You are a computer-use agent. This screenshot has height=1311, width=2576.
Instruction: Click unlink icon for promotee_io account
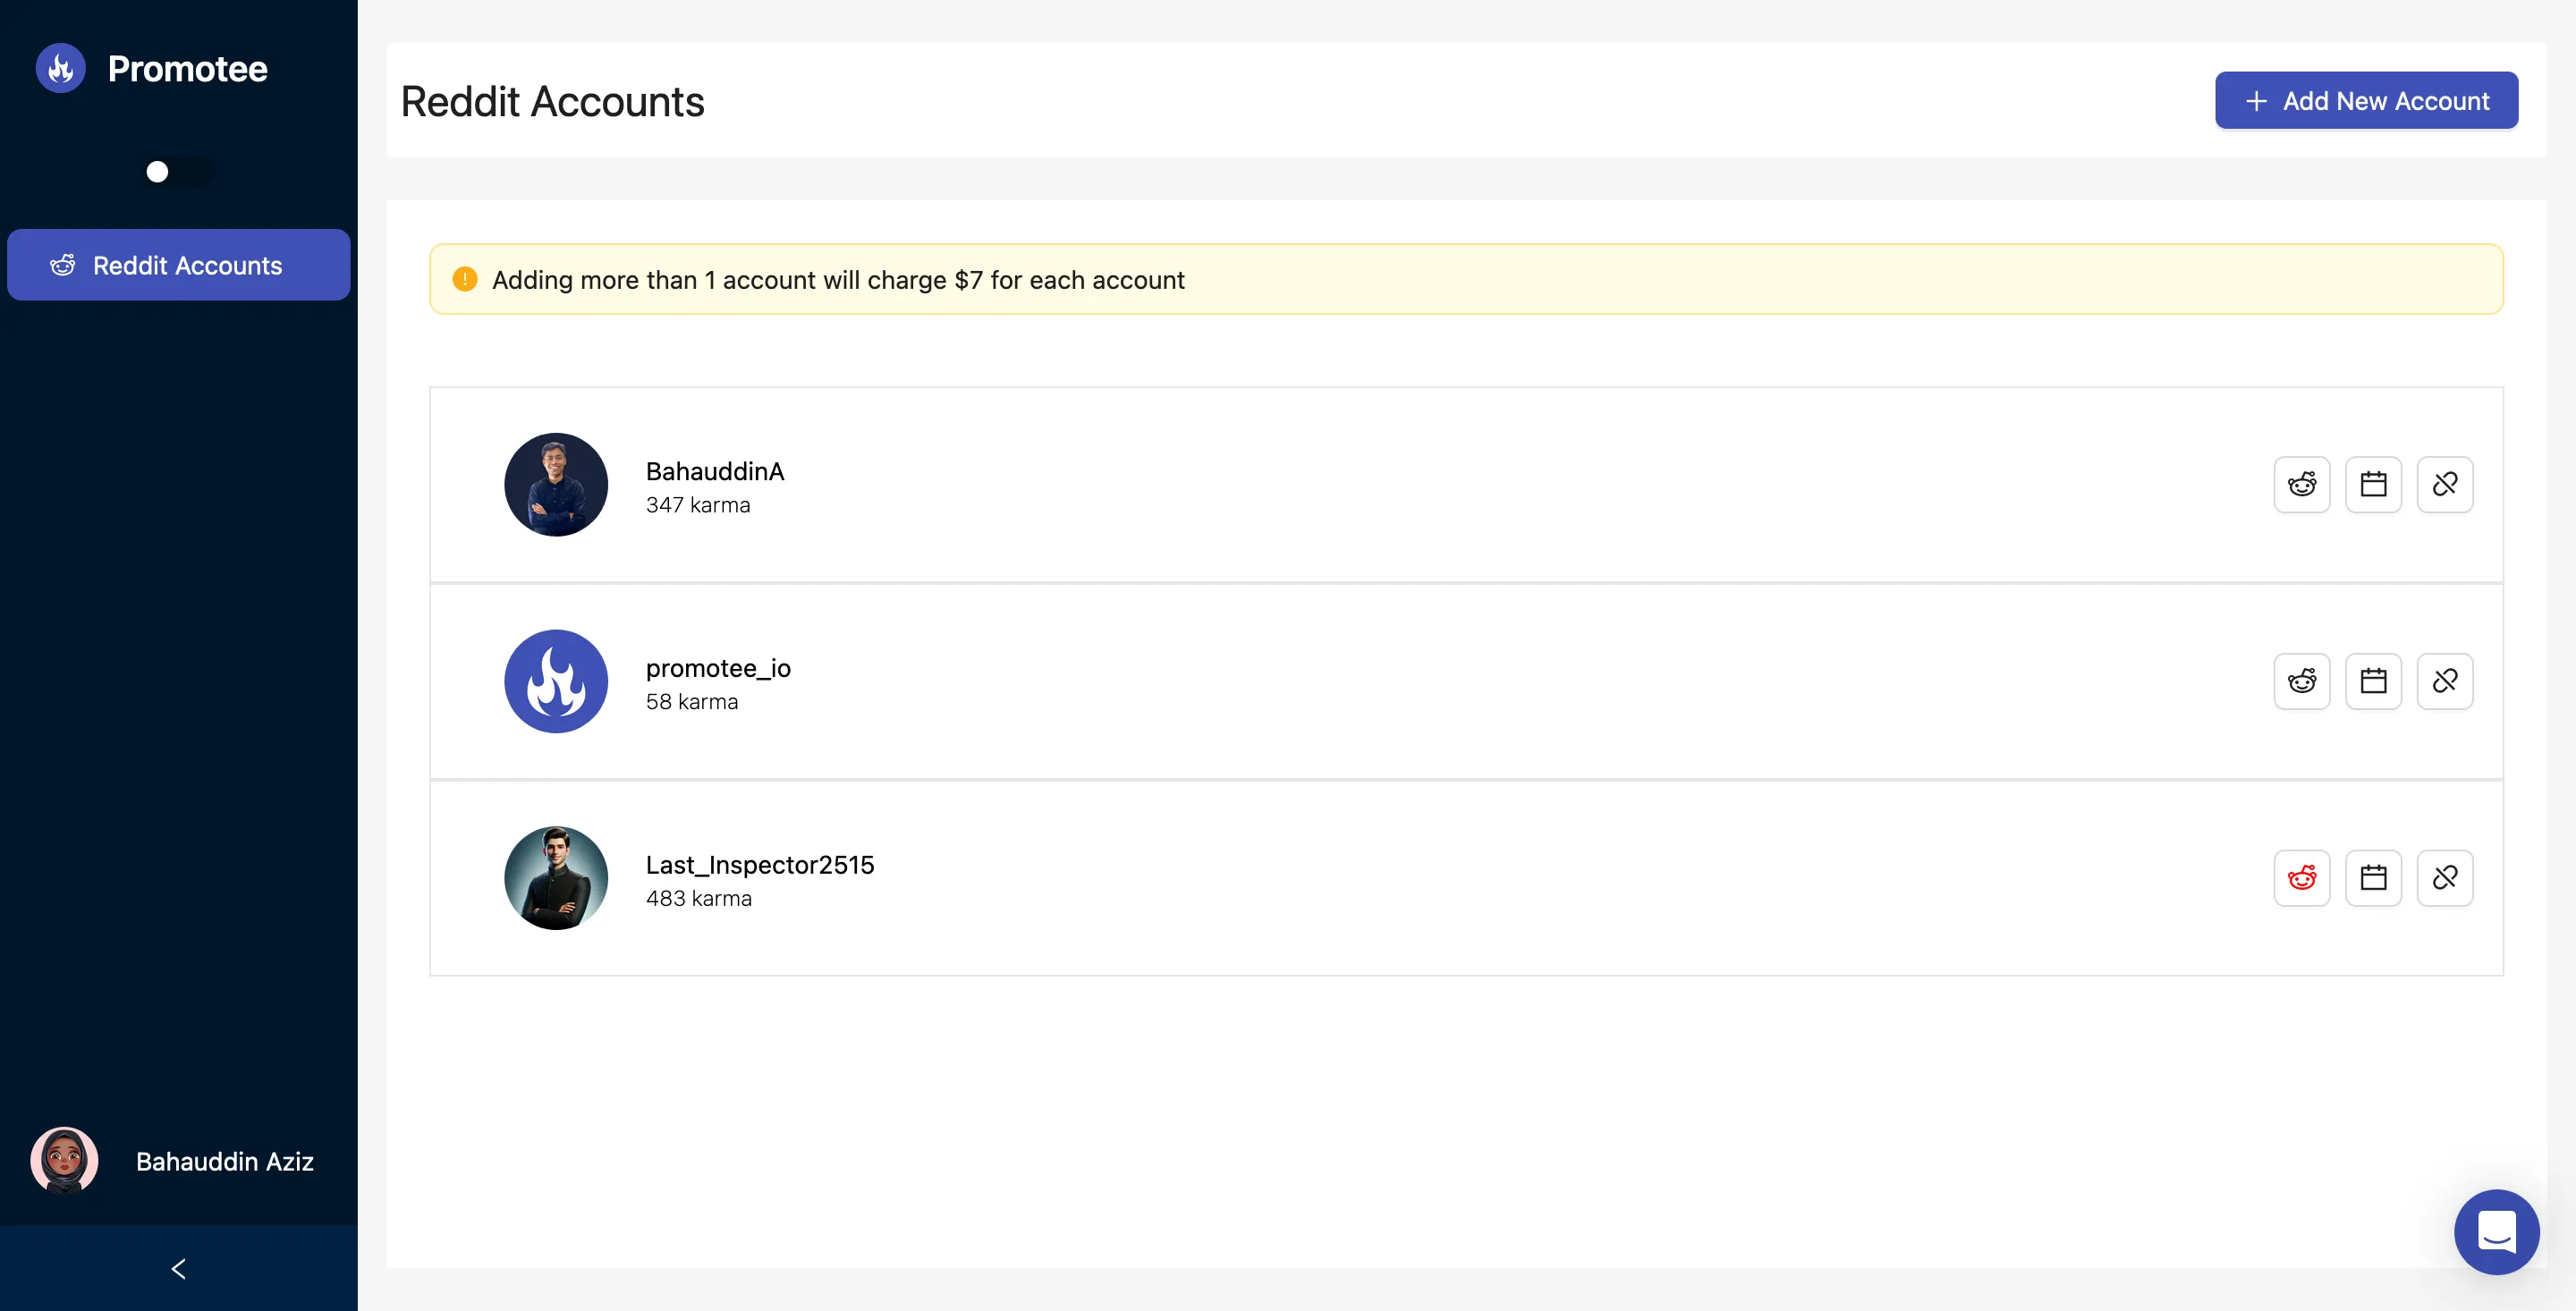click(2444, 681)
